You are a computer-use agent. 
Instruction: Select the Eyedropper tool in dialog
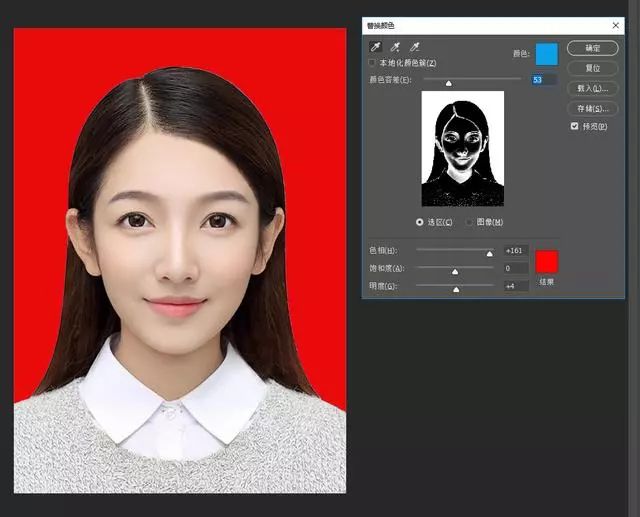point(376,47)
